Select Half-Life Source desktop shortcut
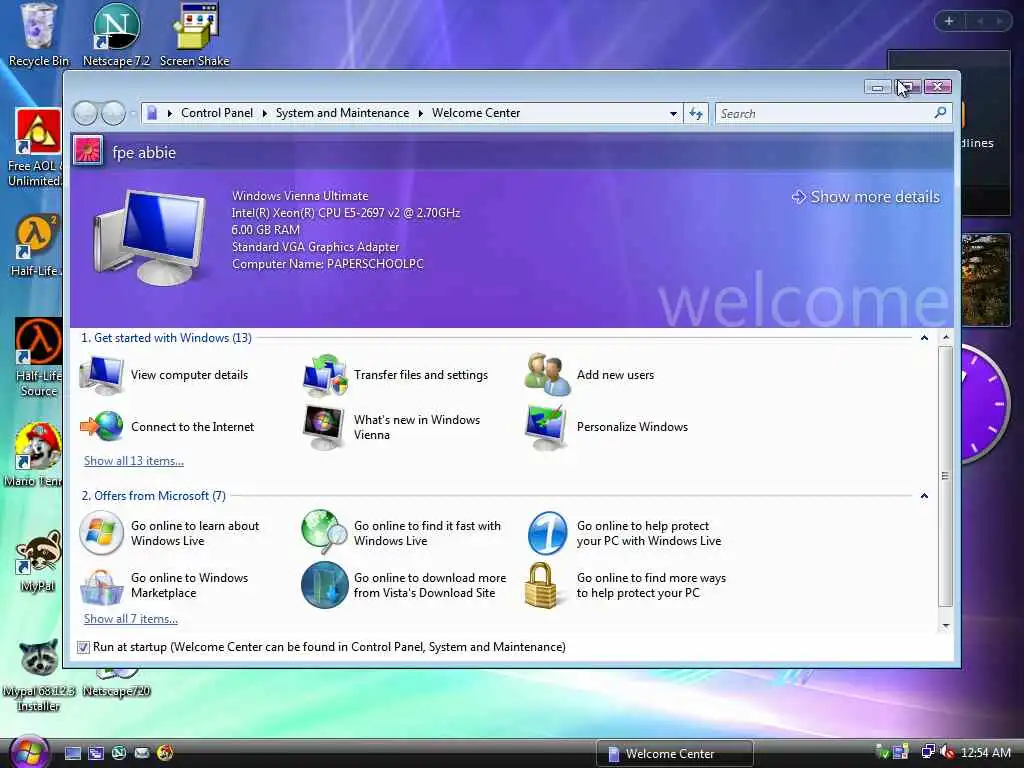The image size is (1024, 768). pos(38,358)
